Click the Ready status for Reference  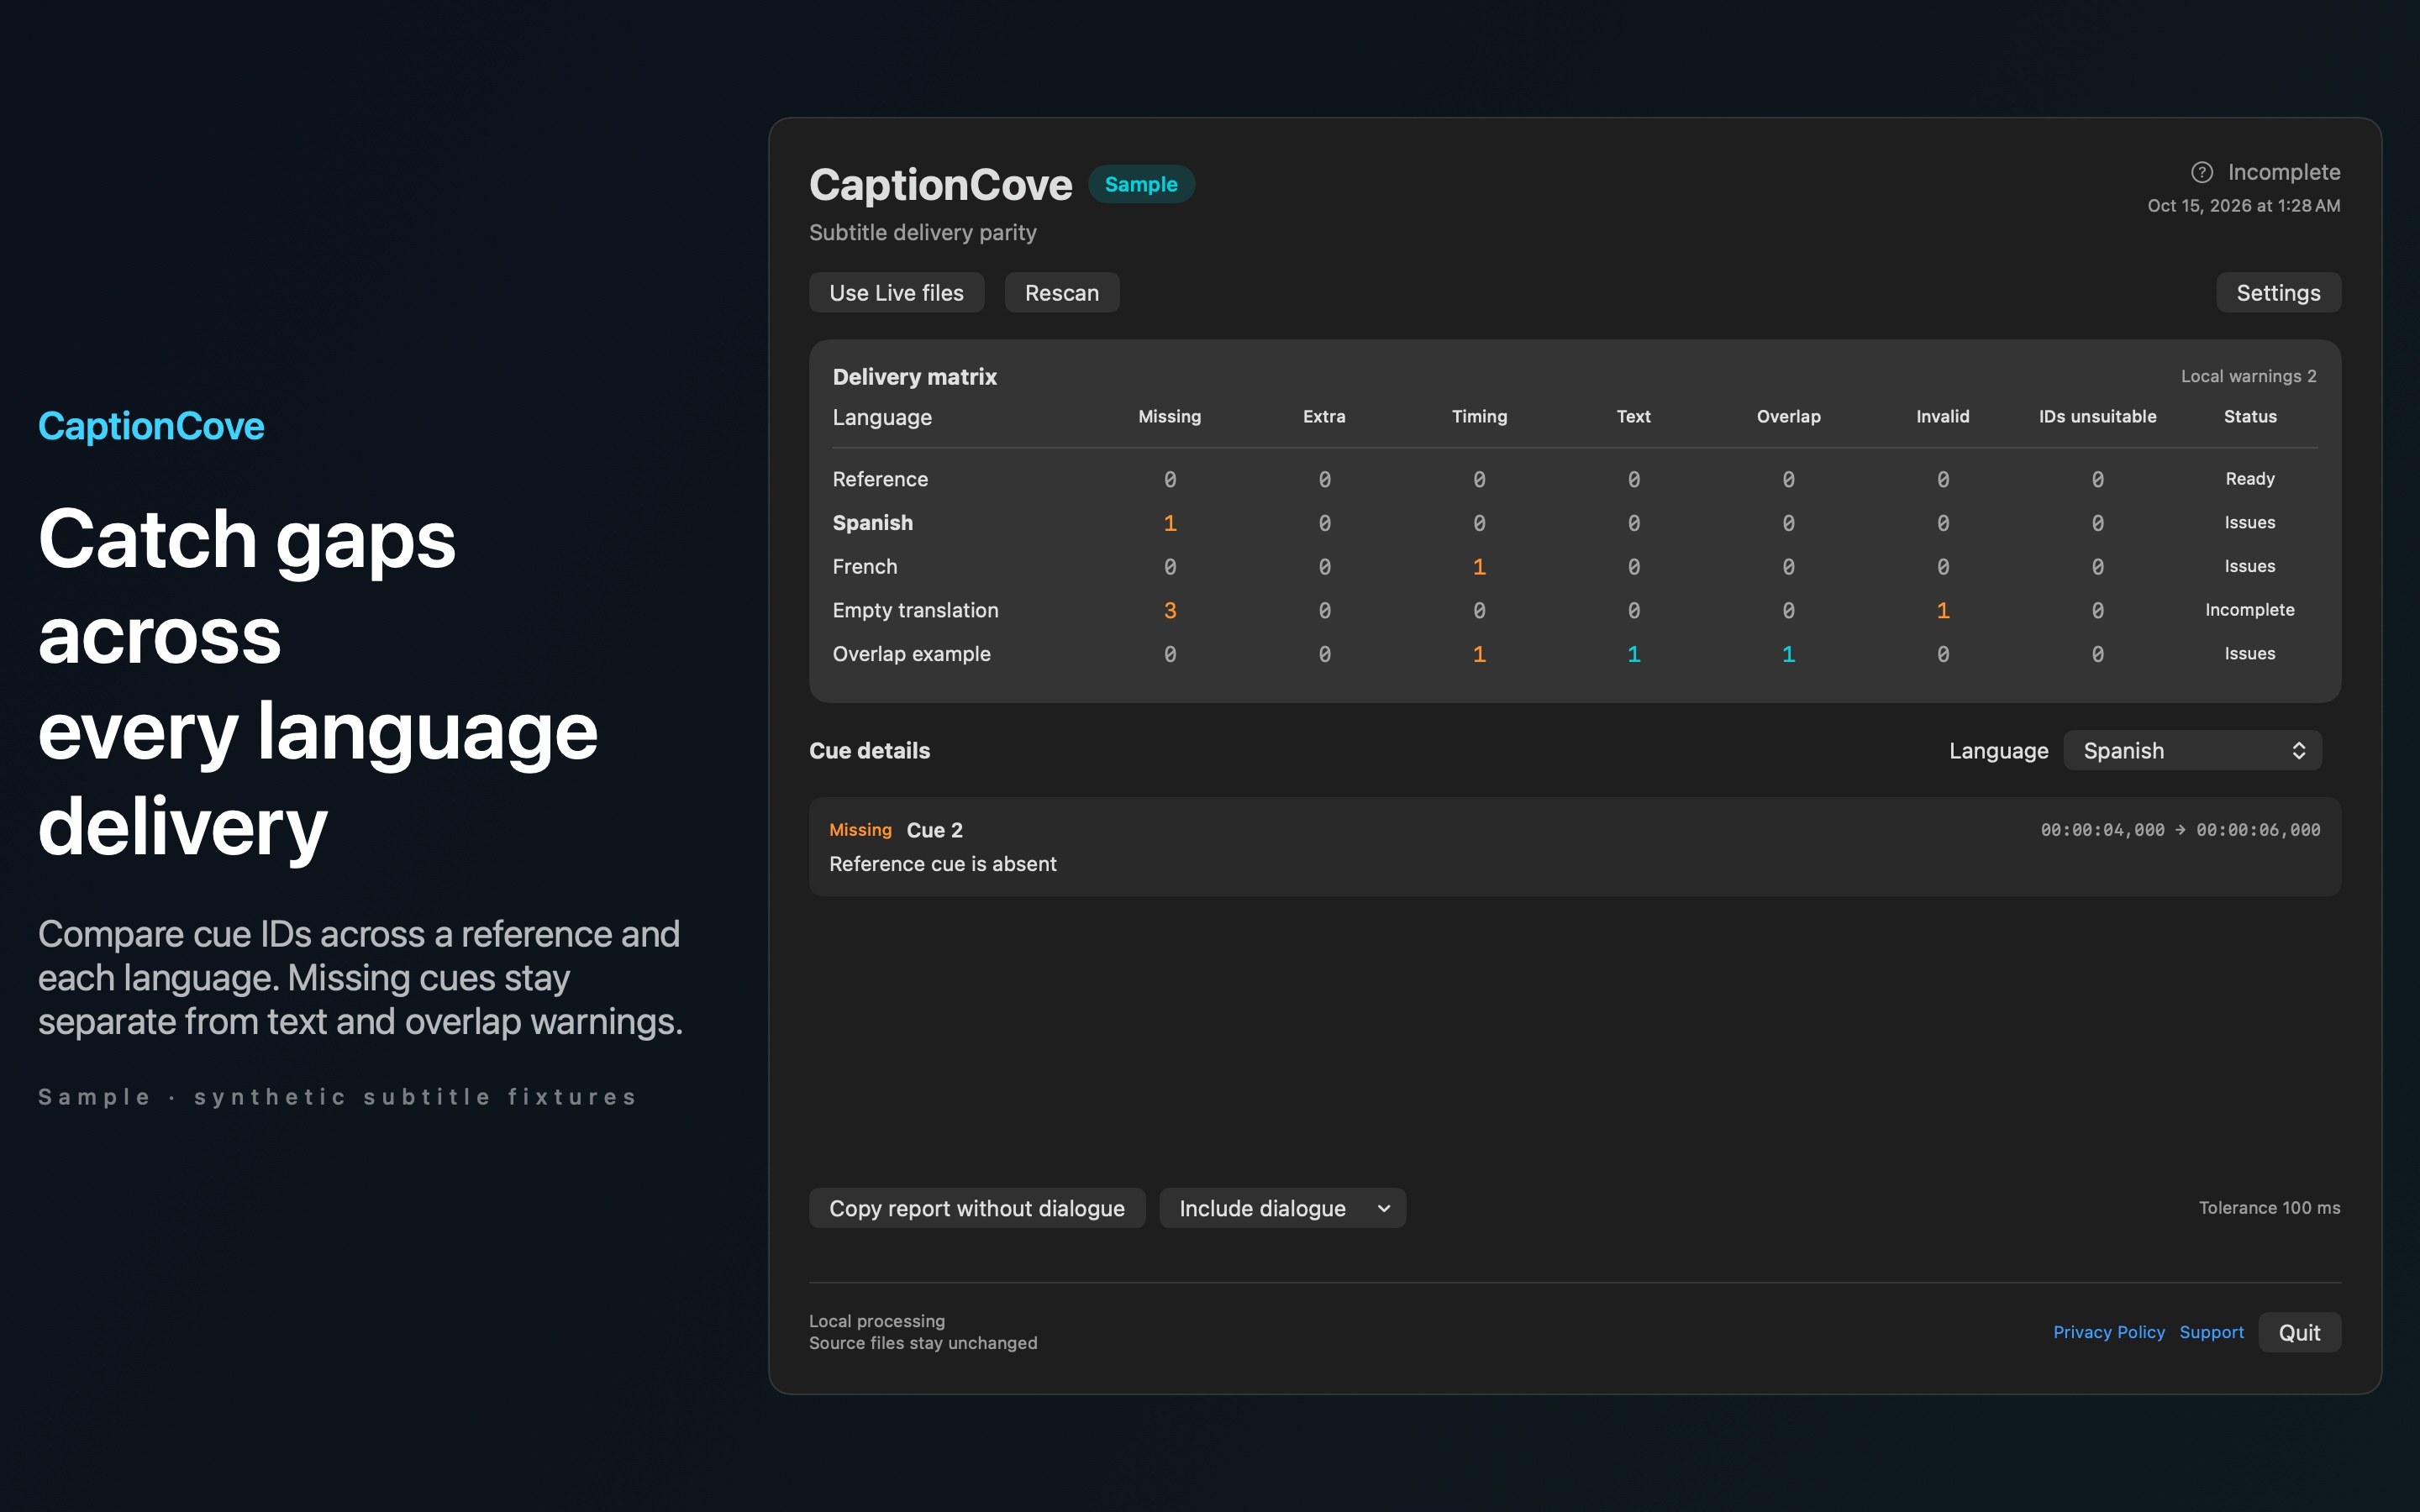[x=2250, y=479]
